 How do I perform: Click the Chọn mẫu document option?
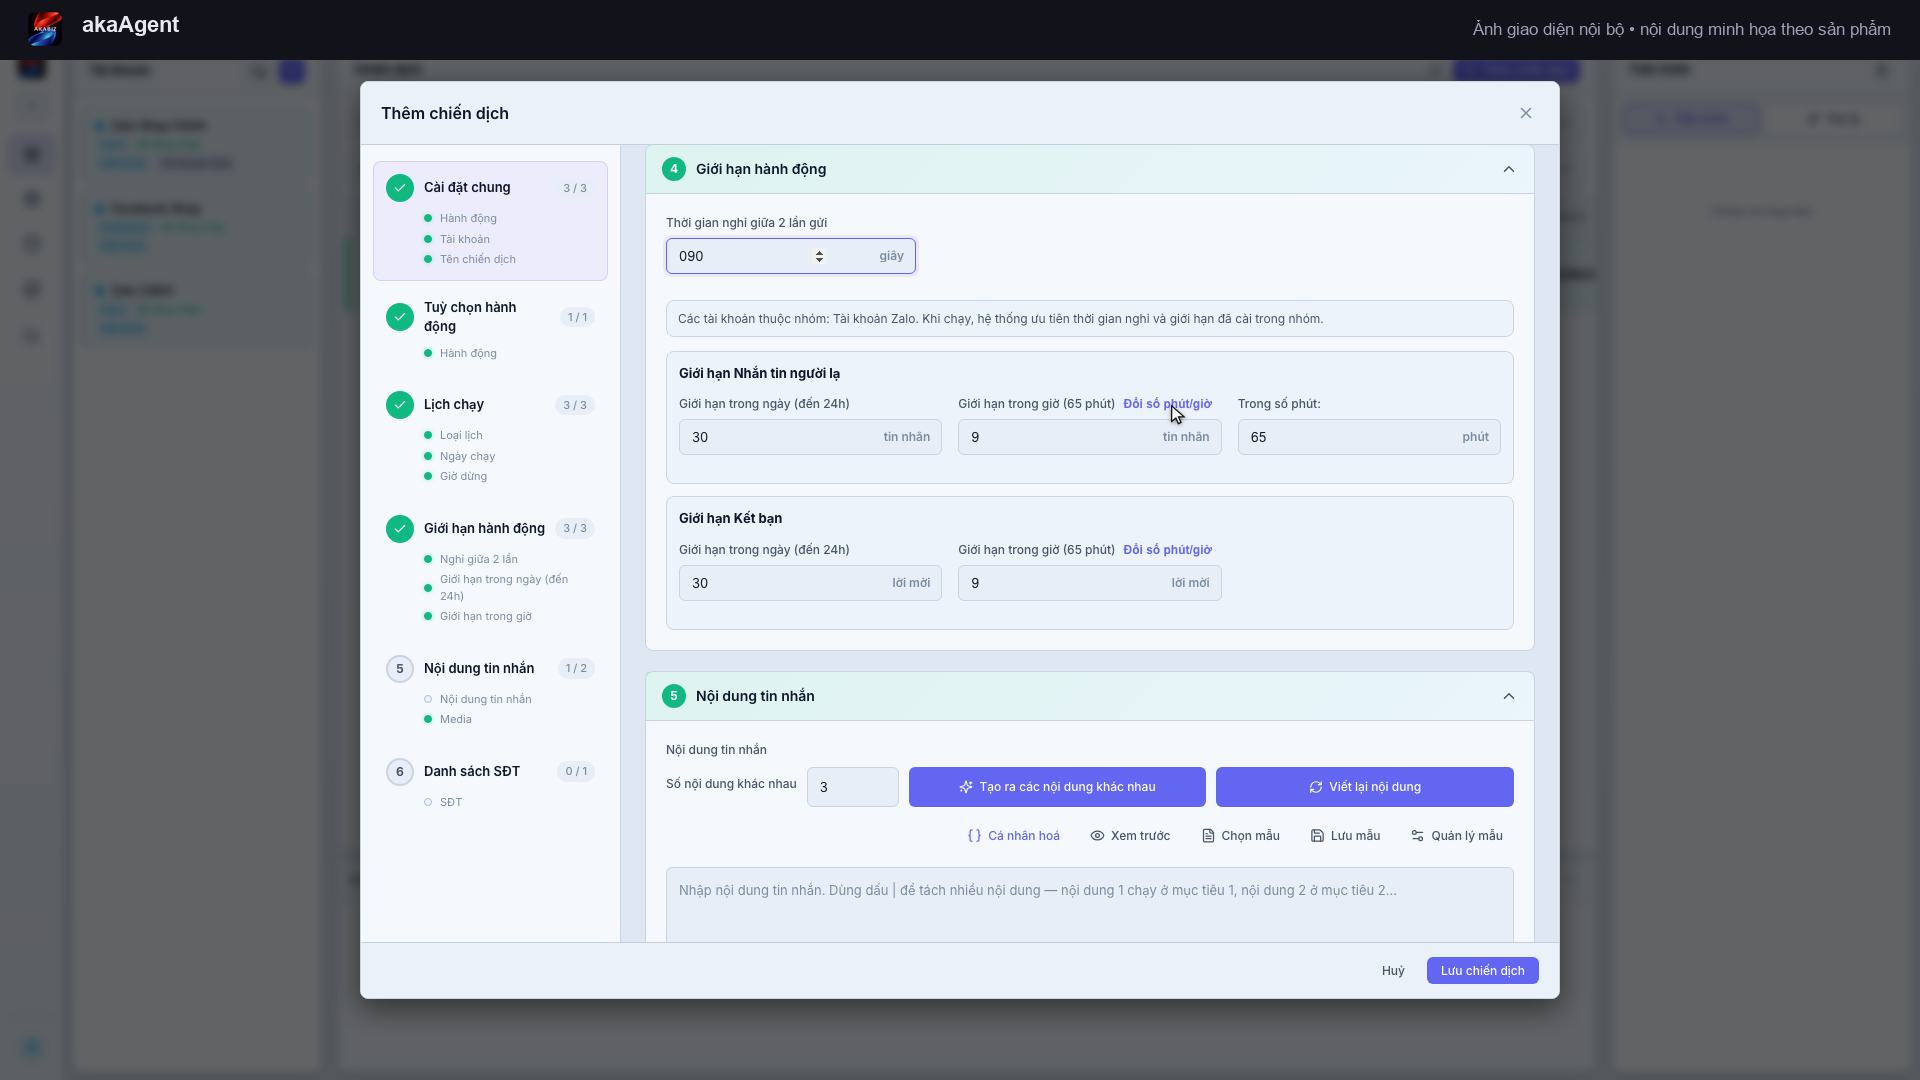click(x=1241, y=836)
